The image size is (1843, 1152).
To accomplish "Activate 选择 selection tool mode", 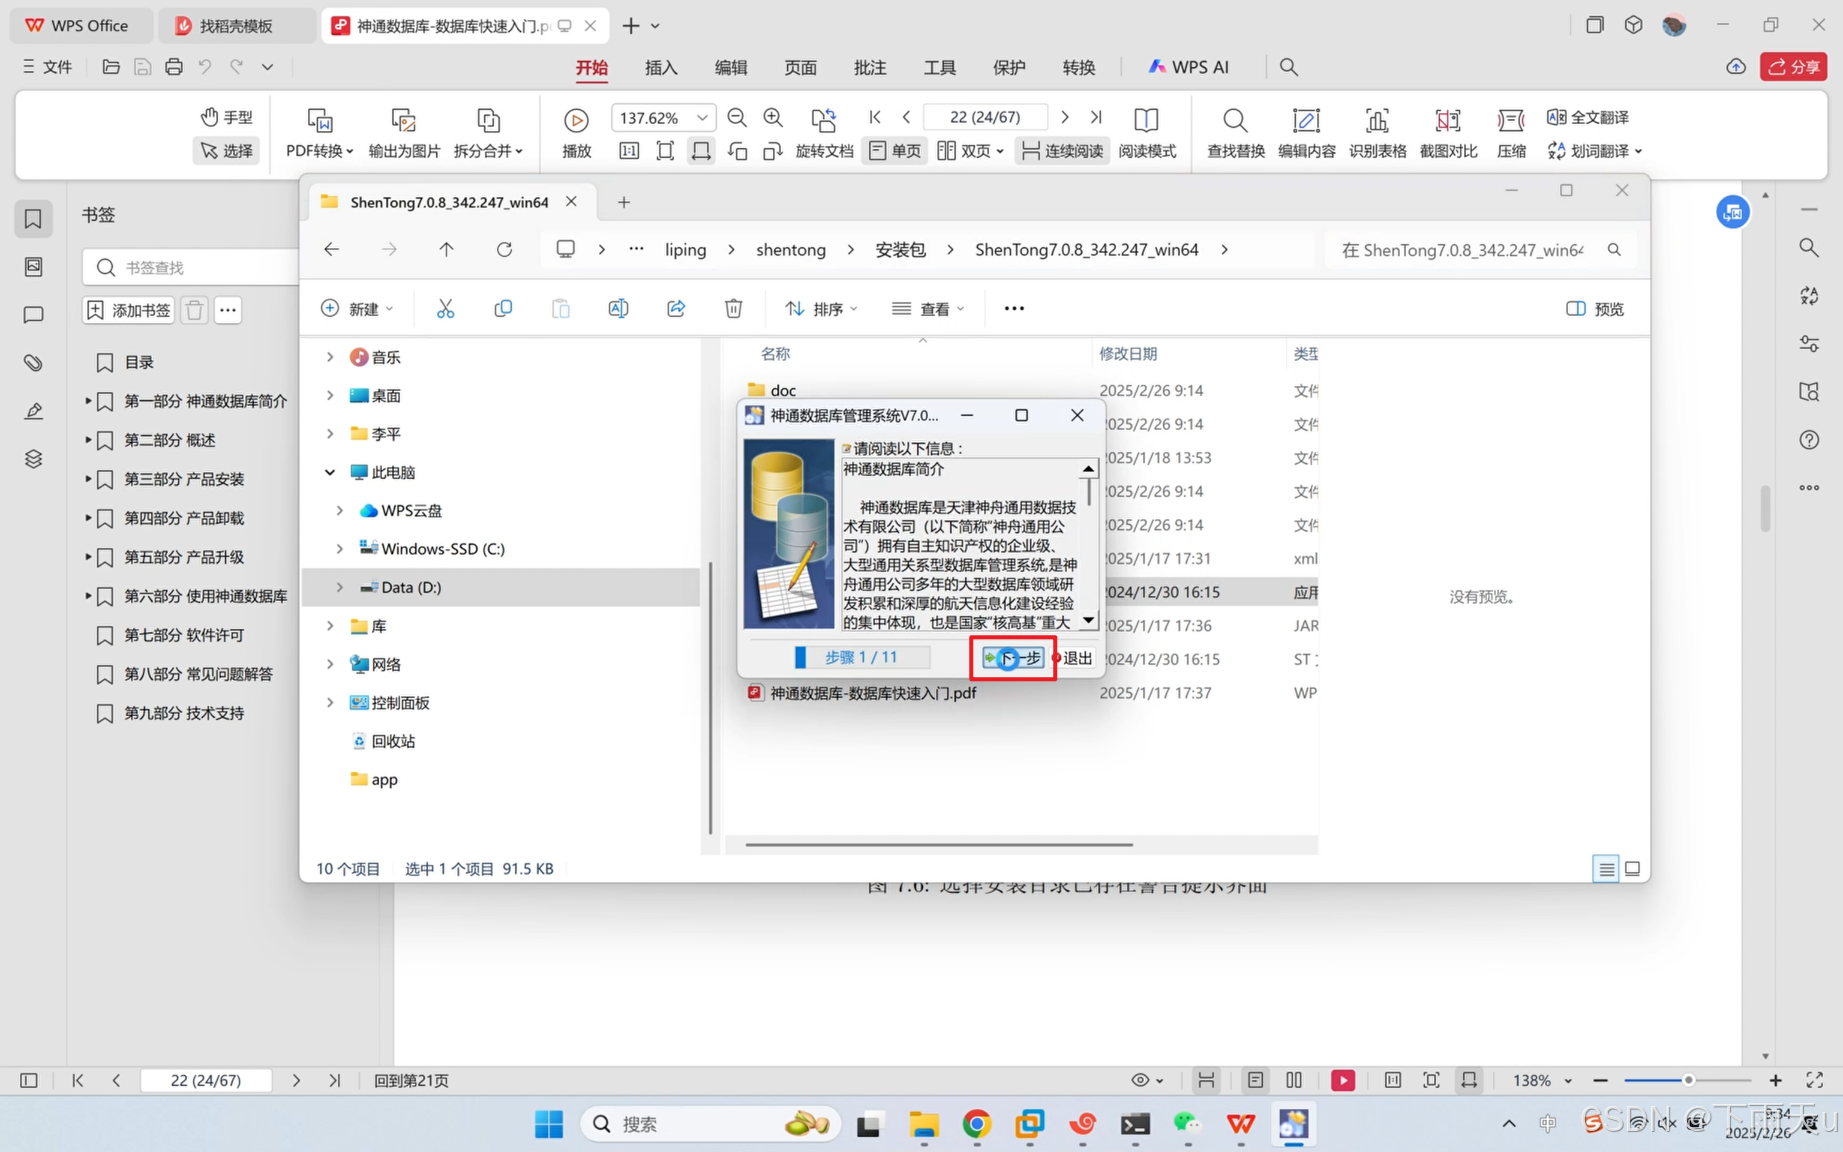I will tap(226, 150).
